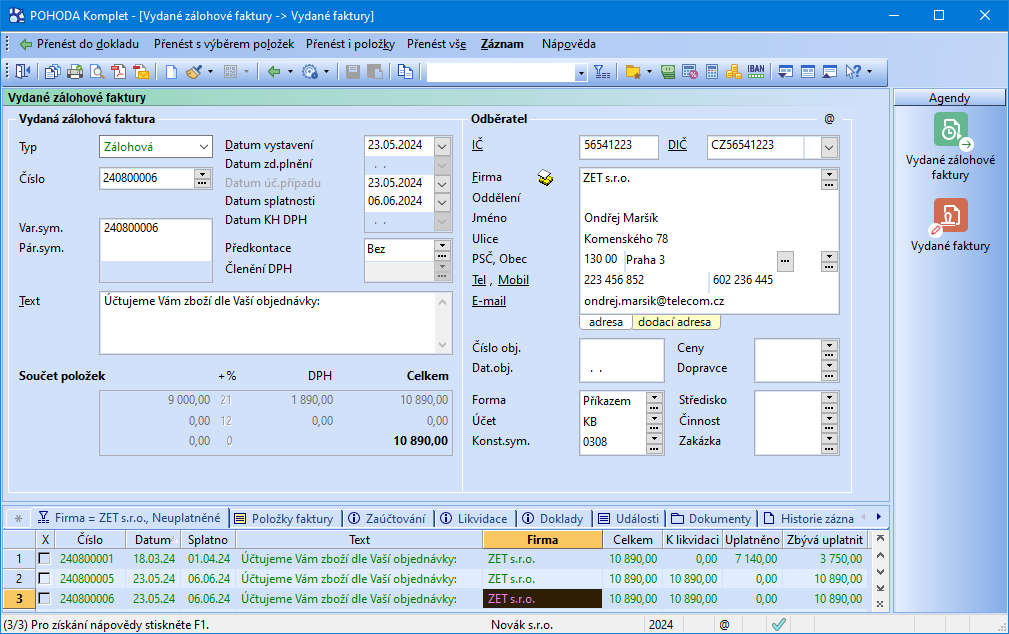
Task: Click the IČ field 56541223
Action: pyautogui.click(x=618, y=147)
